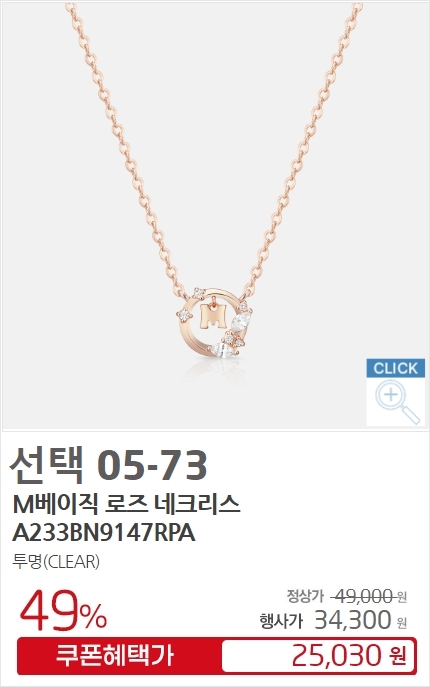Click the model code A233BN9147RPA
Screen dimensions: 430x687
point(103,533)
